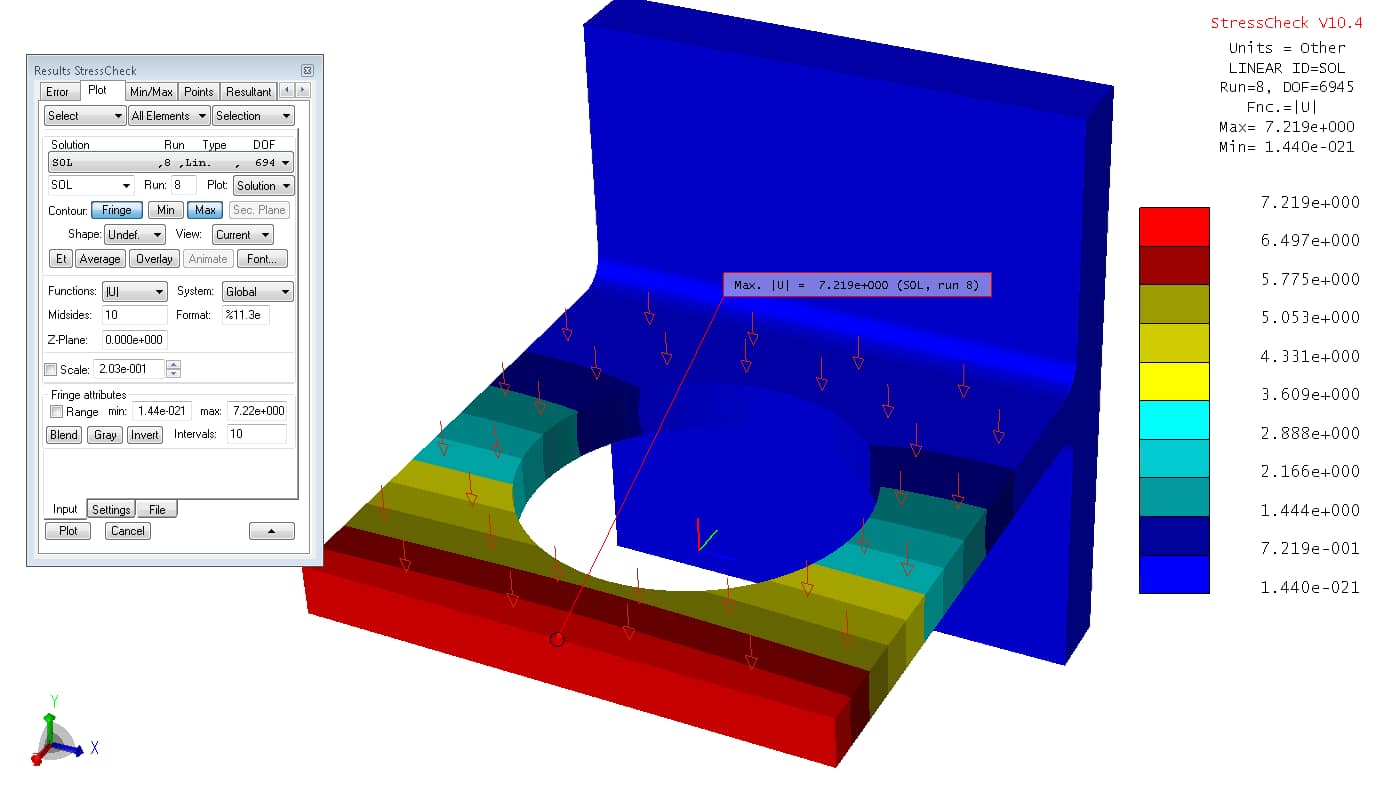This screenshot has height=800, width=1386.
Task: Click the Average function button
Action: [x=102, y=258]
